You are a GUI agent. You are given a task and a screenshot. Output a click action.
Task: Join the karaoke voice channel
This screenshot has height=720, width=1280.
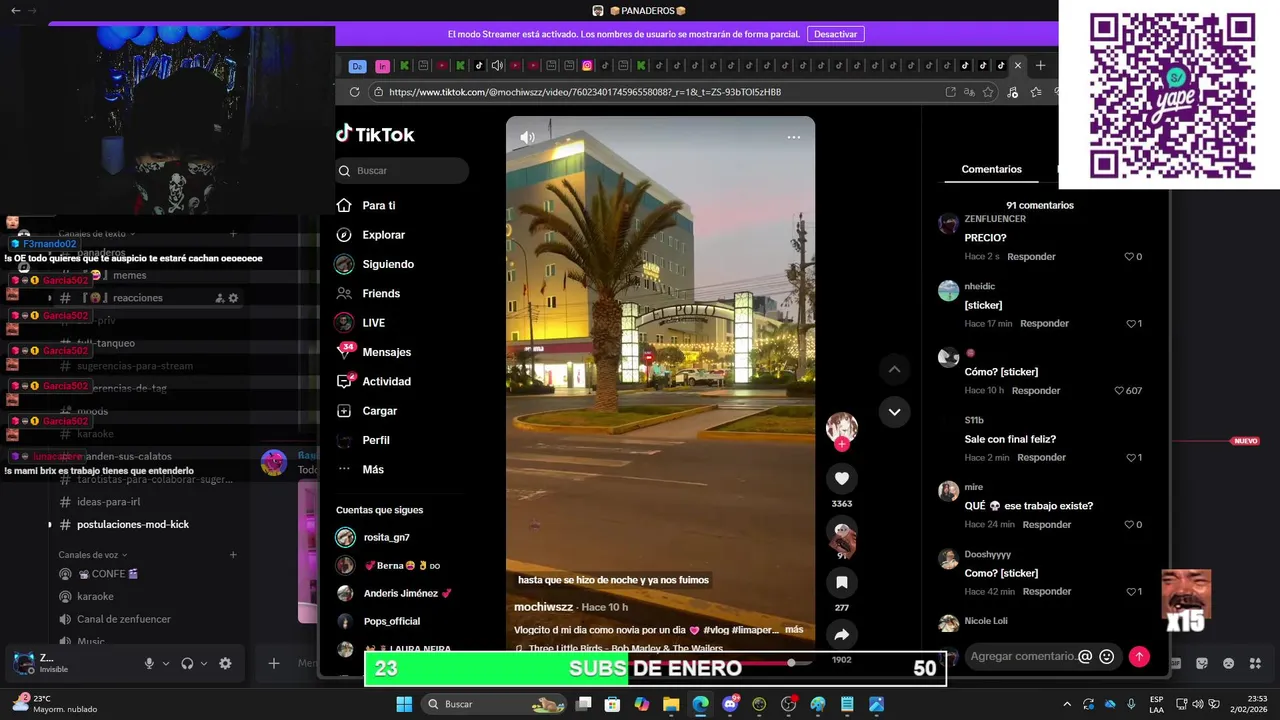[95, 597]
